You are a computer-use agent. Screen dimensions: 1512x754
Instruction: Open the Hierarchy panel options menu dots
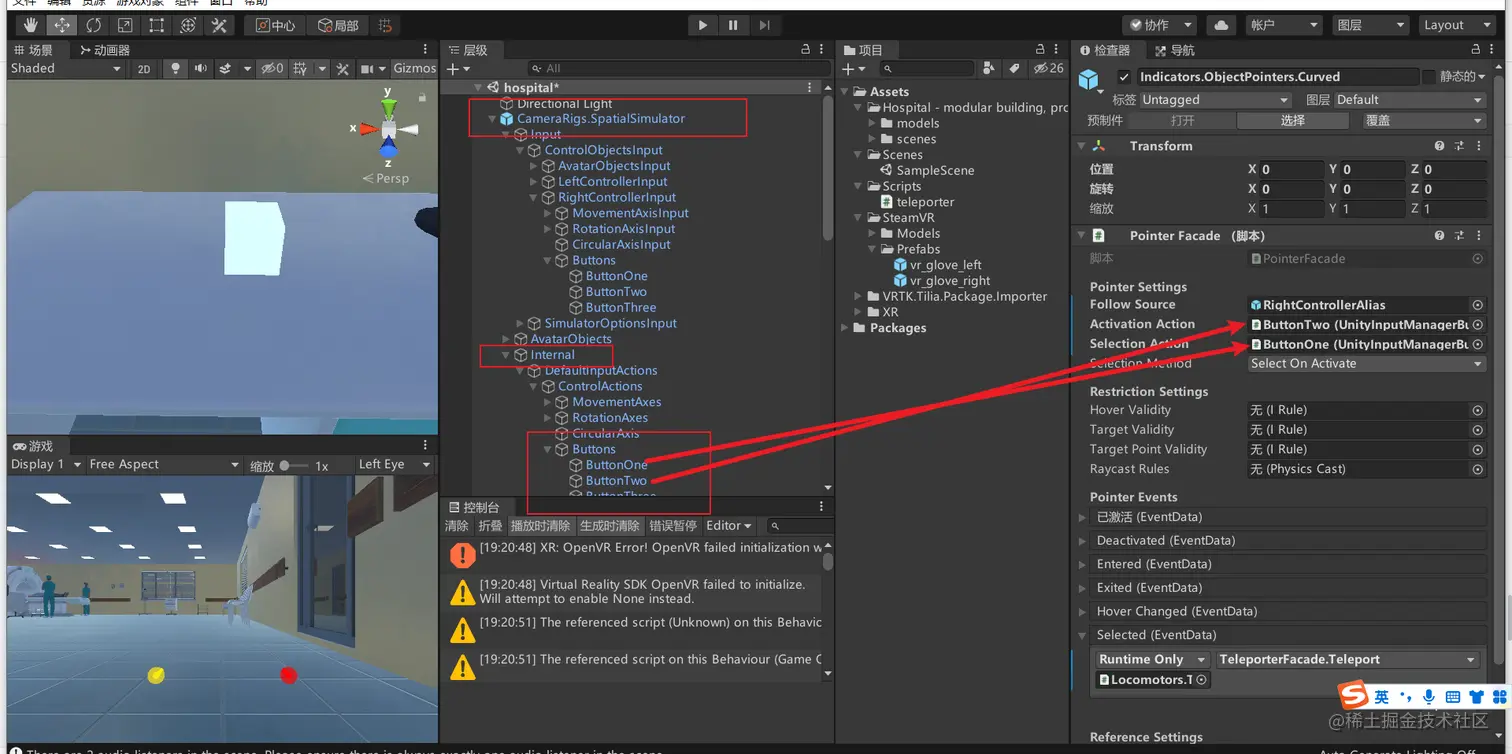(821, 50)
